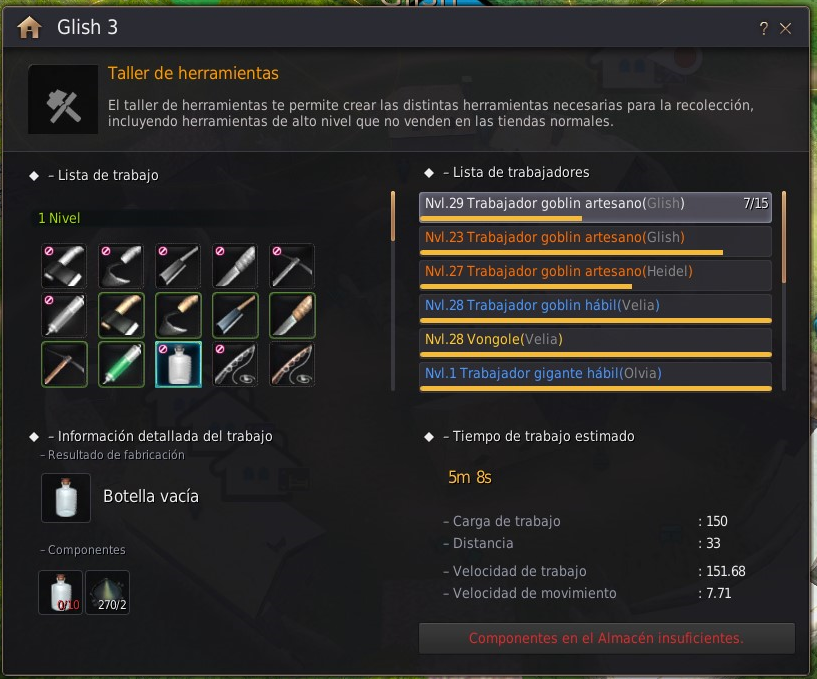The image size is (817, 679).
Task: Pick the wooden-handled hoe recipe
Action: click(x=178, y=315)
